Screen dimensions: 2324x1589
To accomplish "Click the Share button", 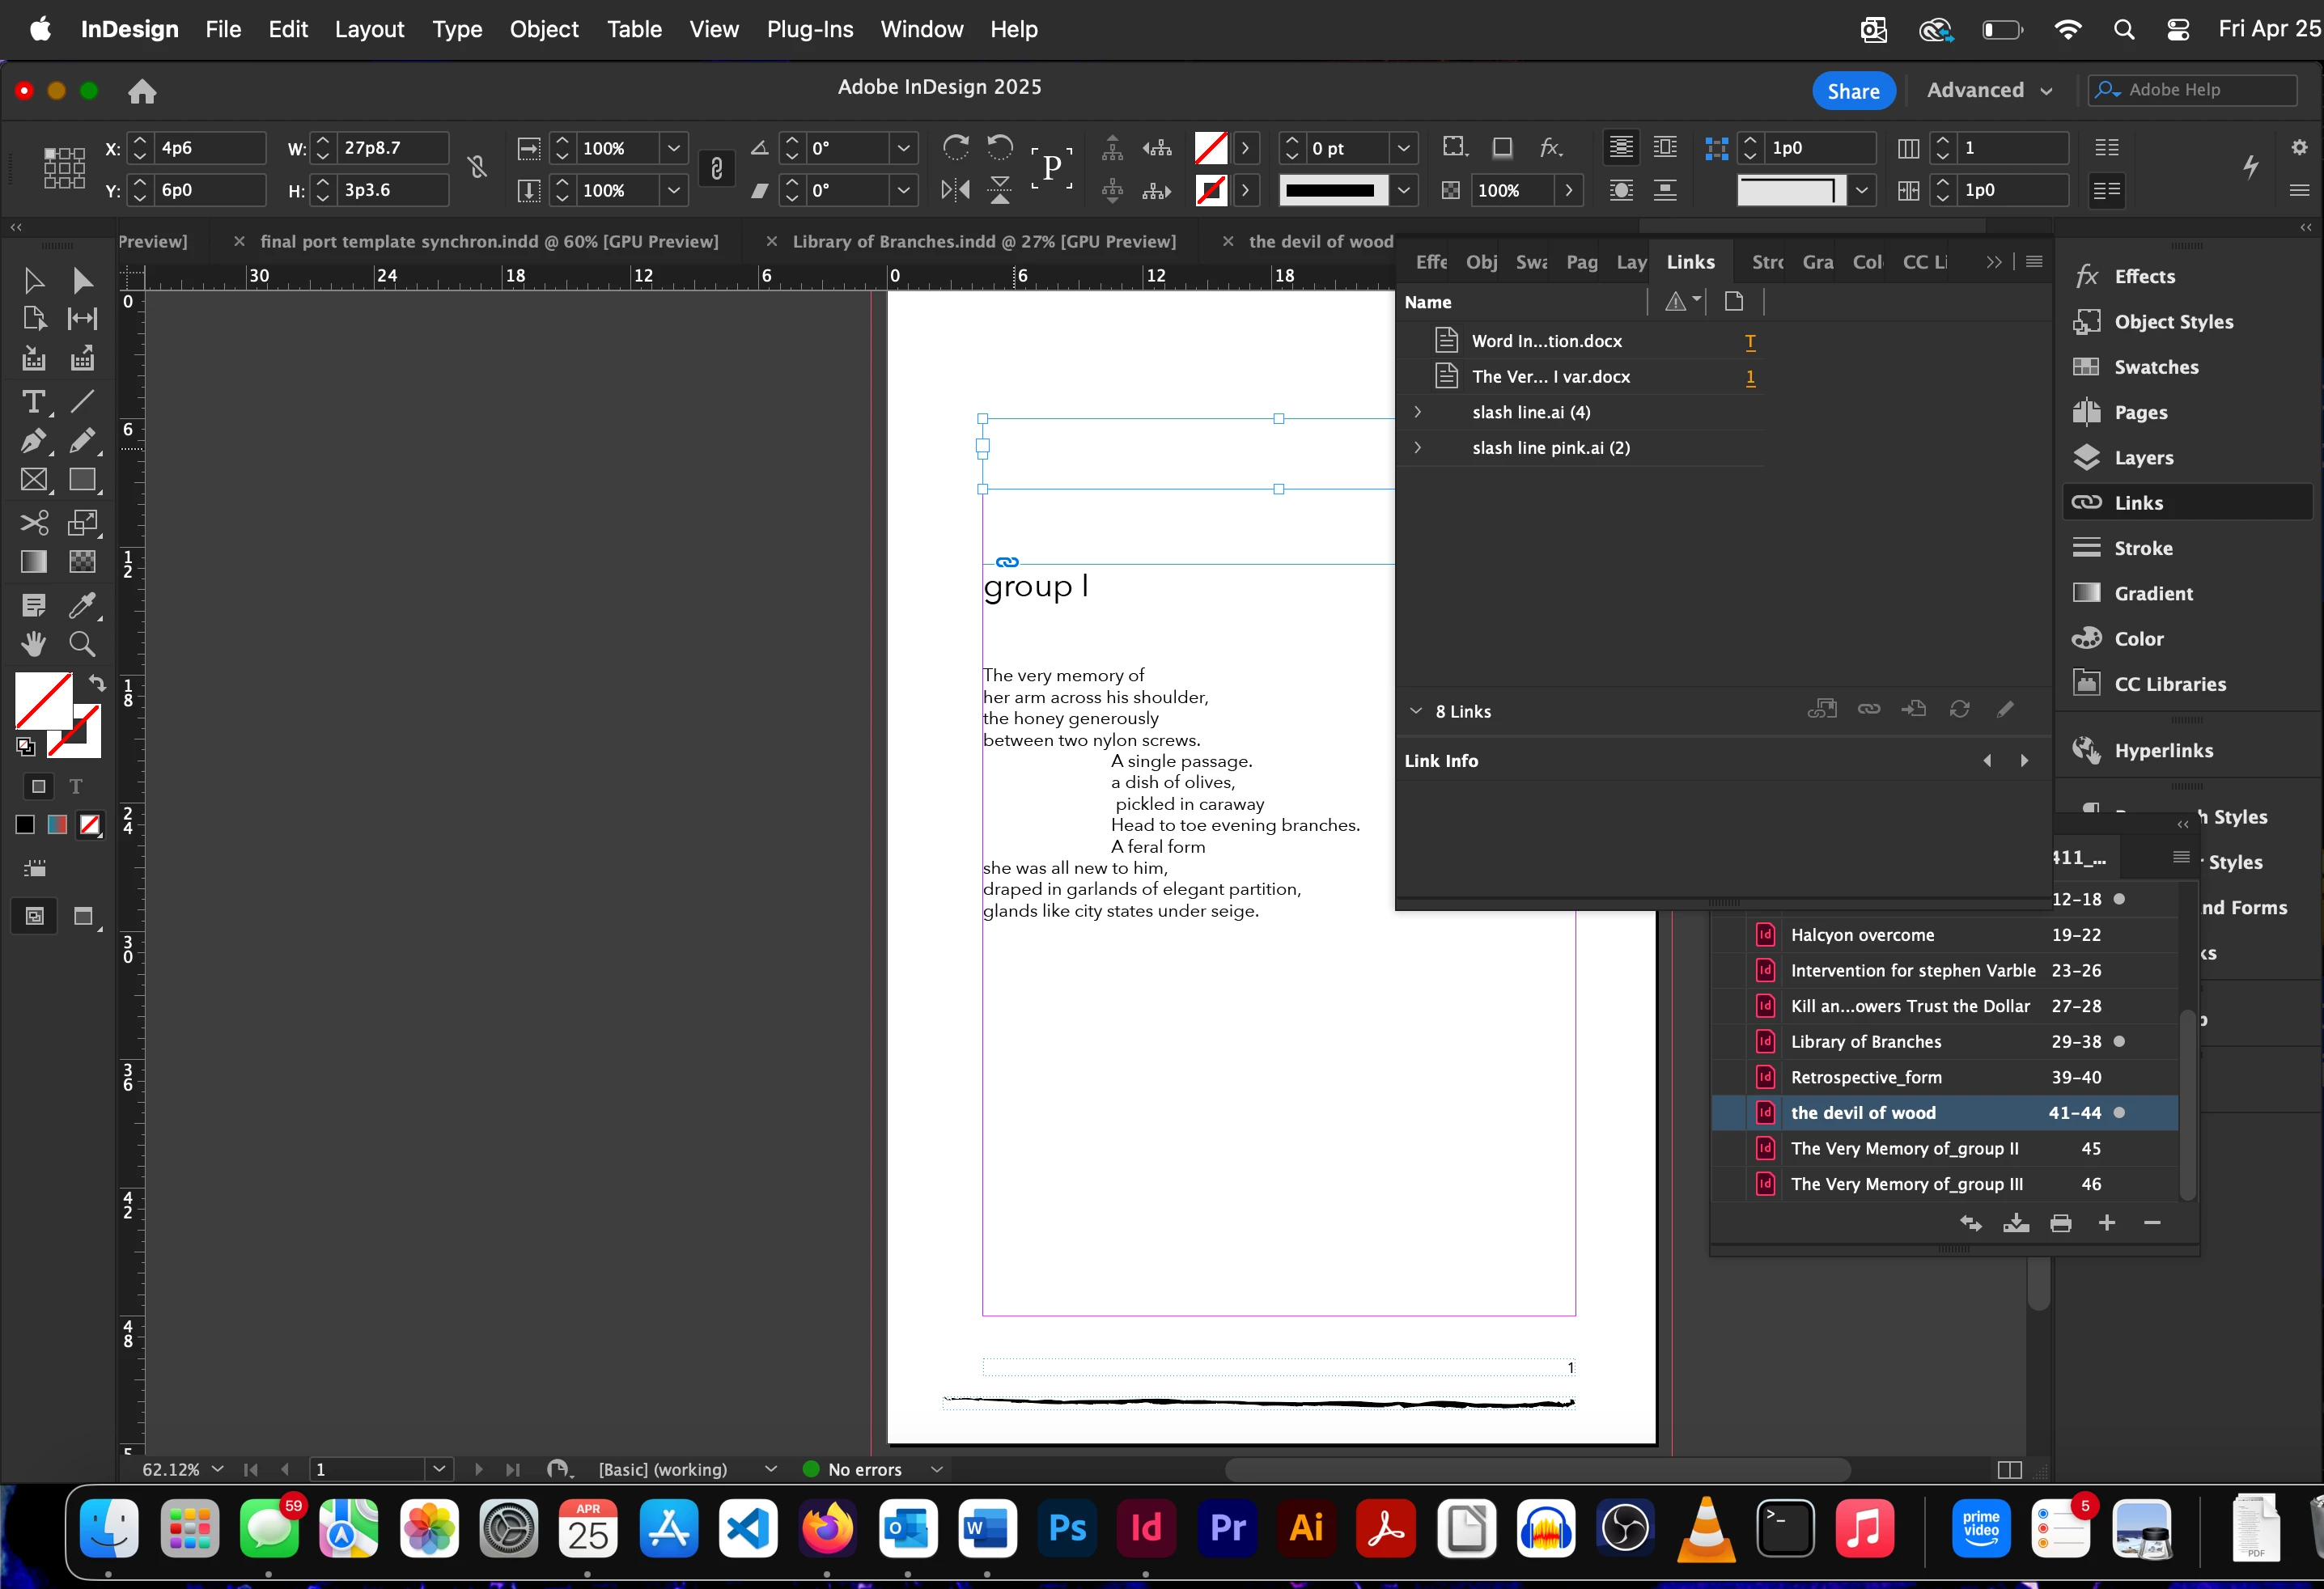I will (1852, 91).
